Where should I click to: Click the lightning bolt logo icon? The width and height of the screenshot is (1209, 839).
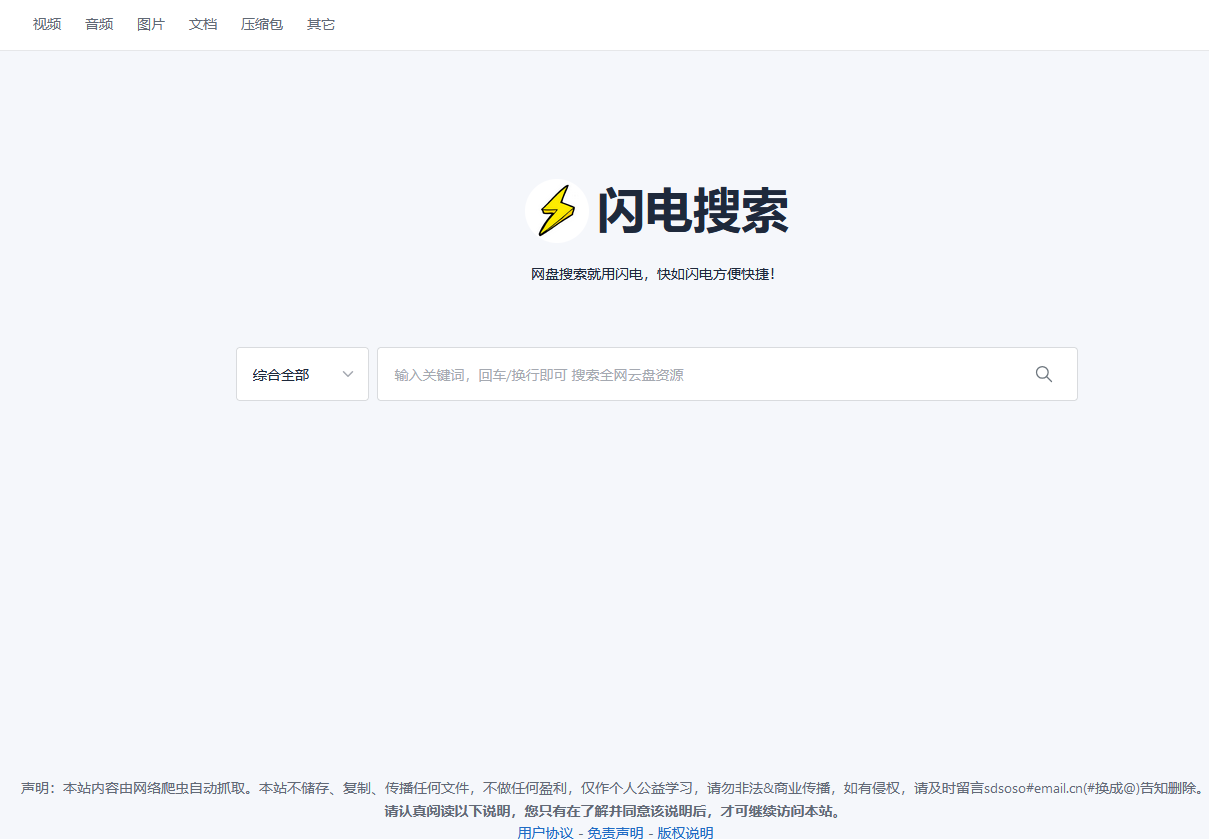tap(557, 211)
